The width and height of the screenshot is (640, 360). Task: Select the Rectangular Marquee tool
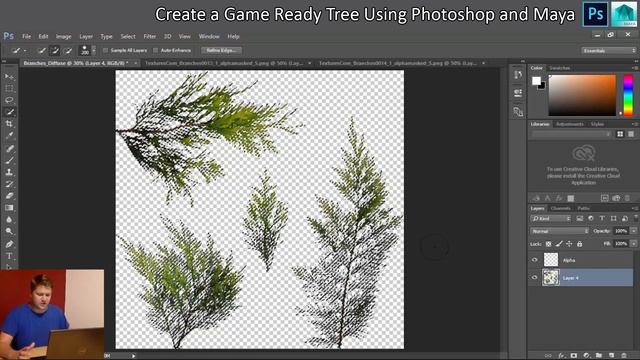pyautogui.click(x=9, y=88)
